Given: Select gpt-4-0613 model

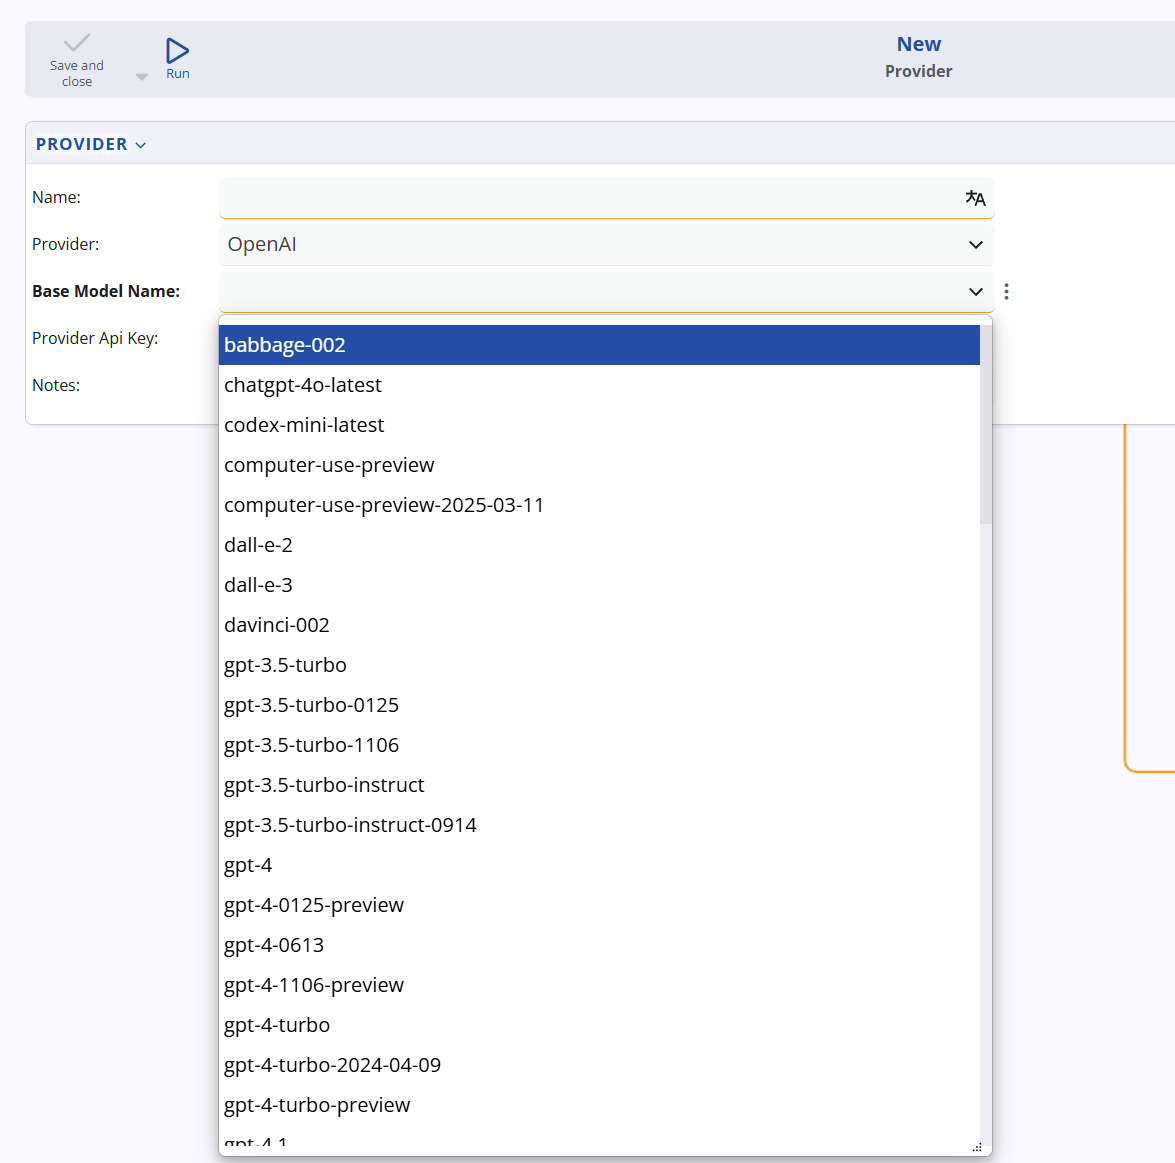Looking at the screenshot, I should (x=599, y=945).
